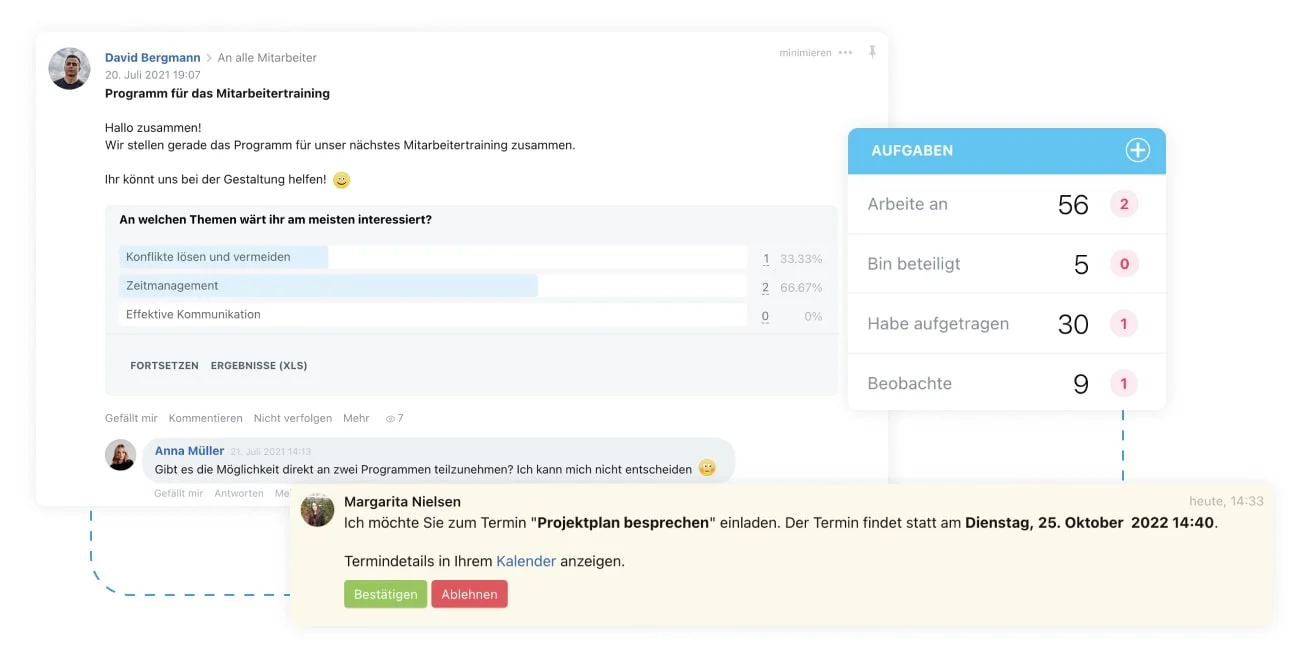Click the post date 20. Juli 2021 19:07
This screenshot has width=1300, height=660.
[153, 75]
